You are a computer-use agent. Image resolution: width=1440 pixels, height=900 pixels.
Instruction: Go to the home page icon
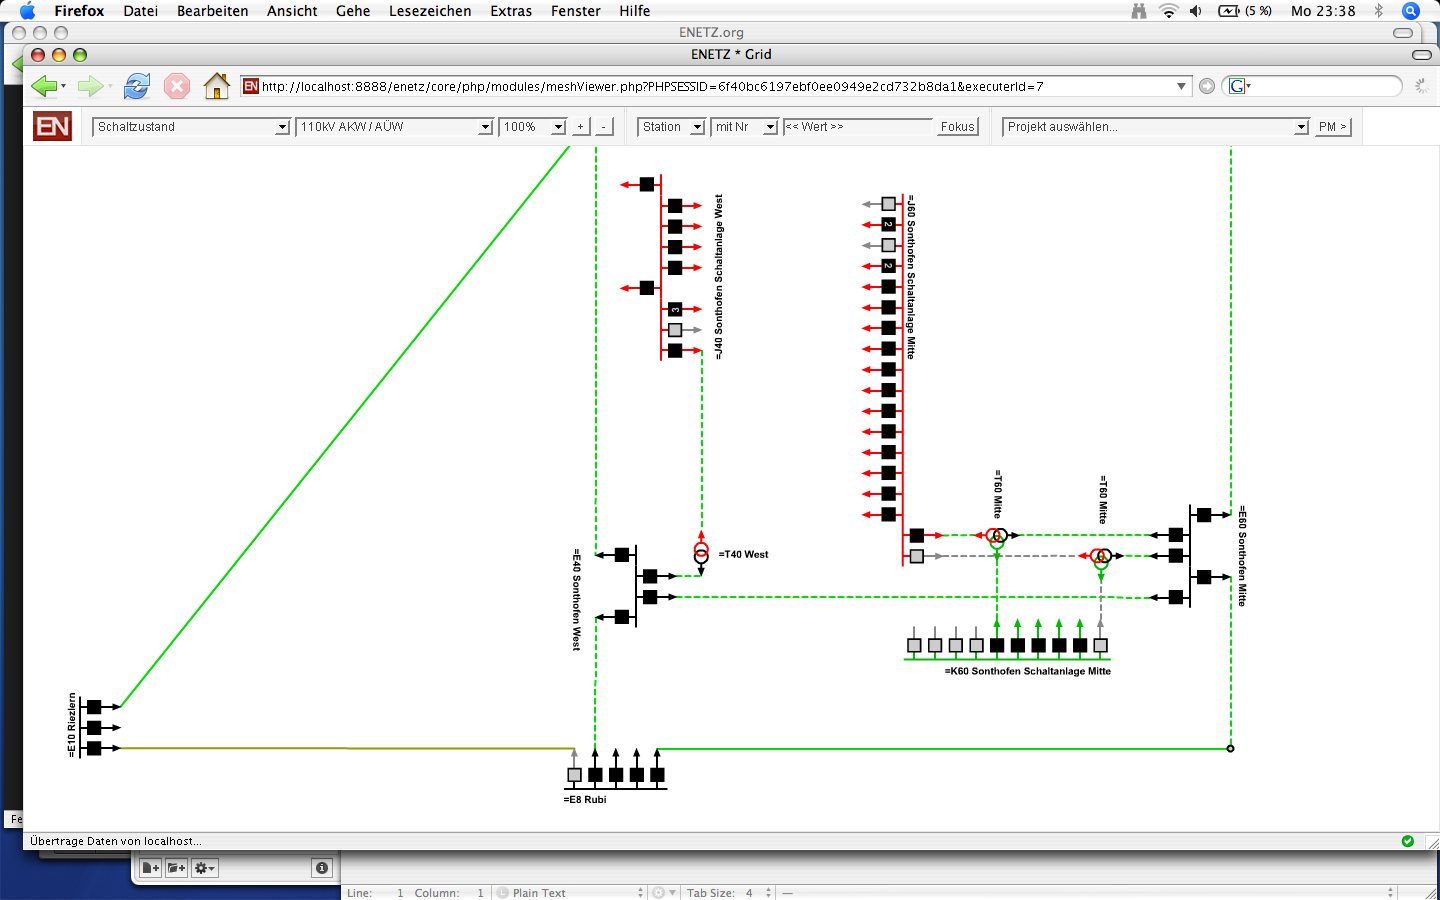[x=216, y=87]
